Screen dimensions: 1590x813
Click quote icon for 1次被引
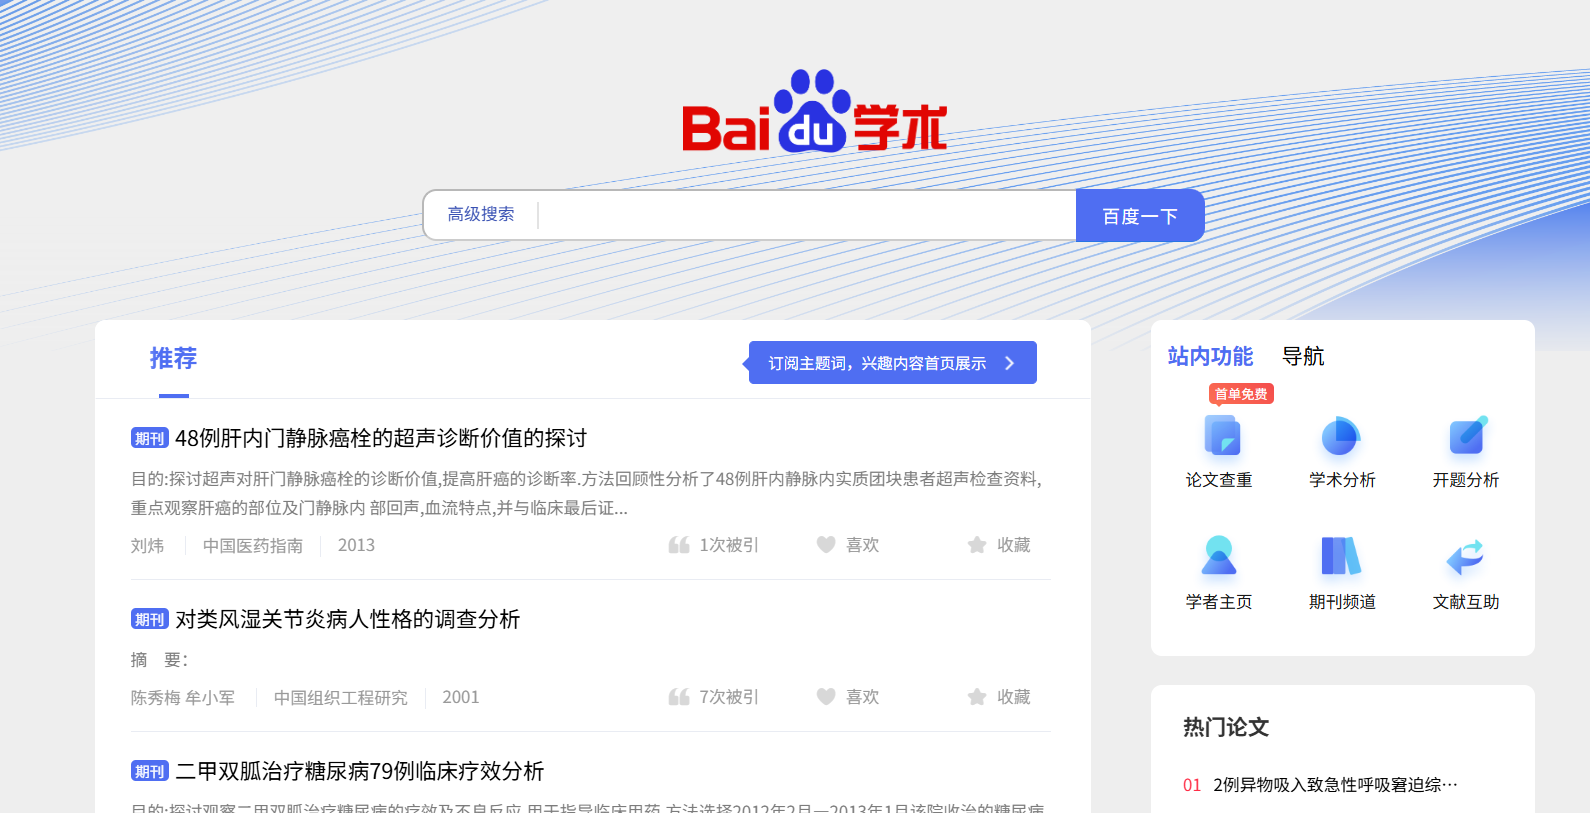click(679, 545)
